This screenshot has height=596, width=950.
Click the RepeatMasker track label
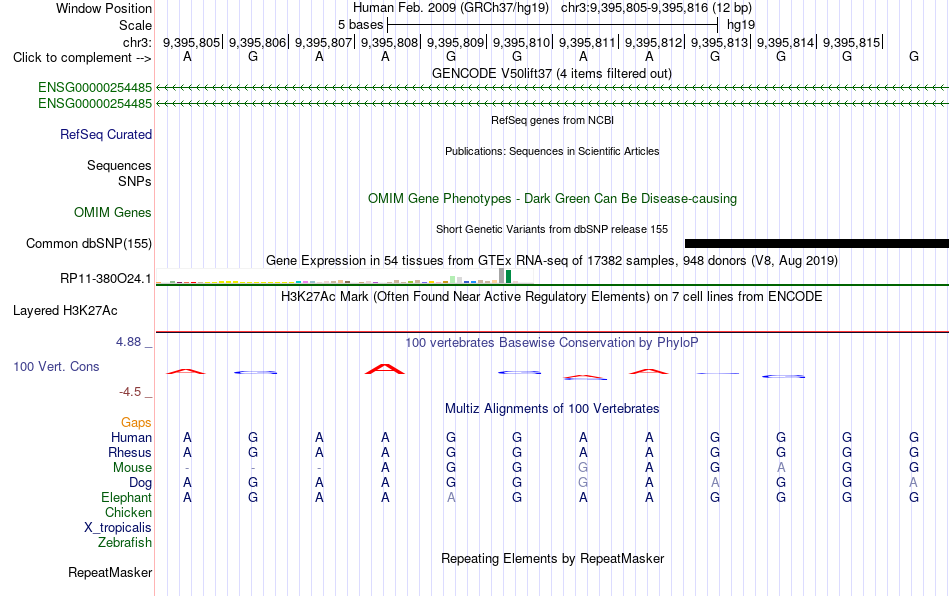tap(110, 572)
